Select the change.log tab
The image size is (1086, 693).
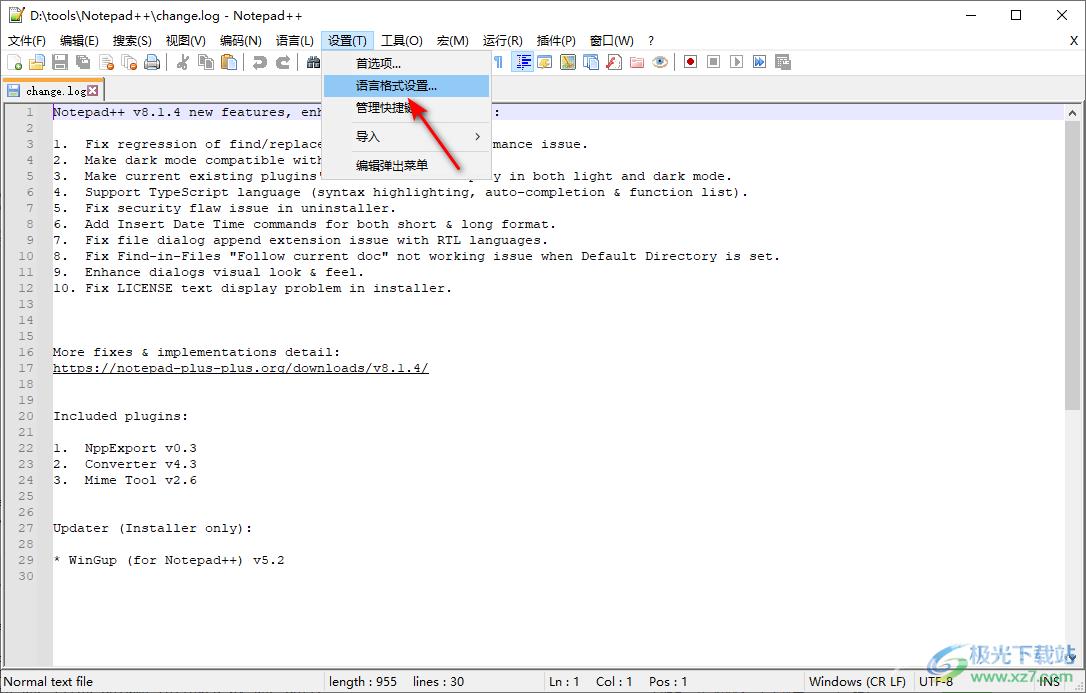[x=53, y=91]
